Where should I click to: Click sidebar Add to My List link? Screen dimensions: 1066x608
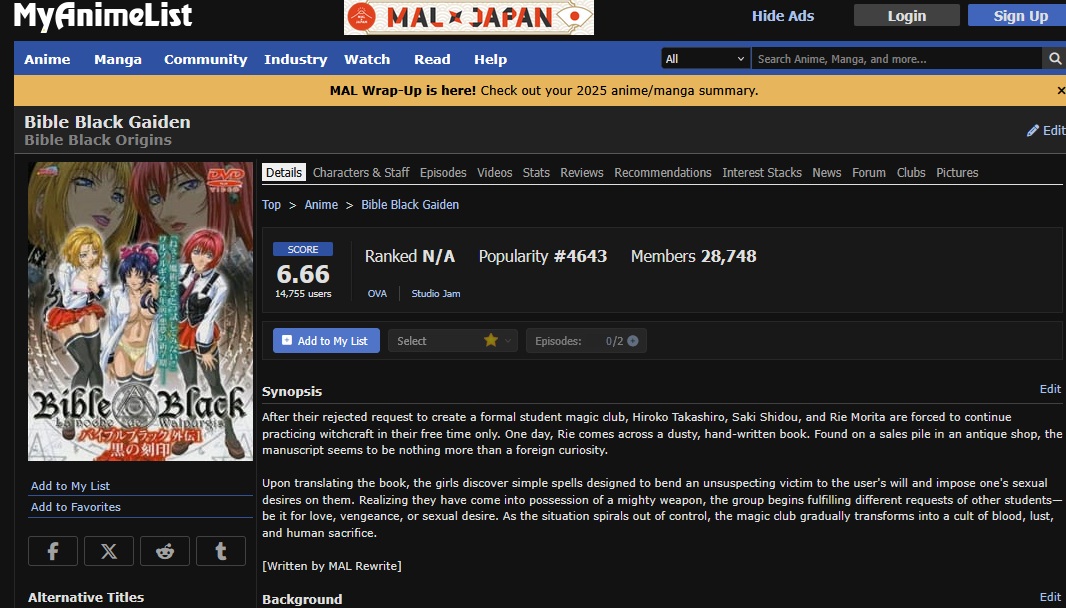[x=70, y=486]
